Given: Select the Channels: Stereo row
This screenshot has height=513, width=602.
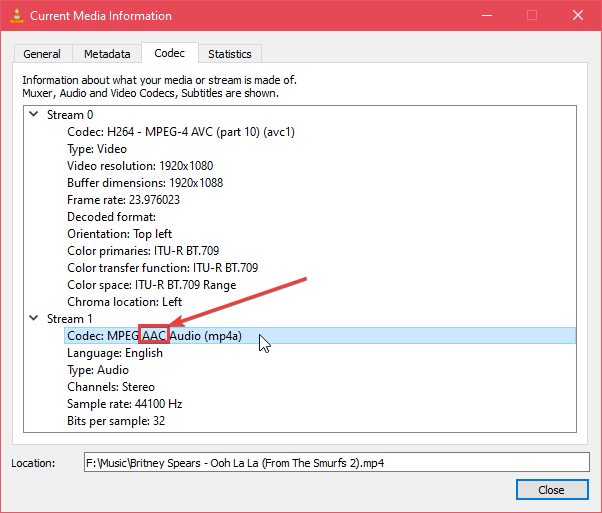Looking at the screenshot, I should pyautogui.click(x=110, y=387).
